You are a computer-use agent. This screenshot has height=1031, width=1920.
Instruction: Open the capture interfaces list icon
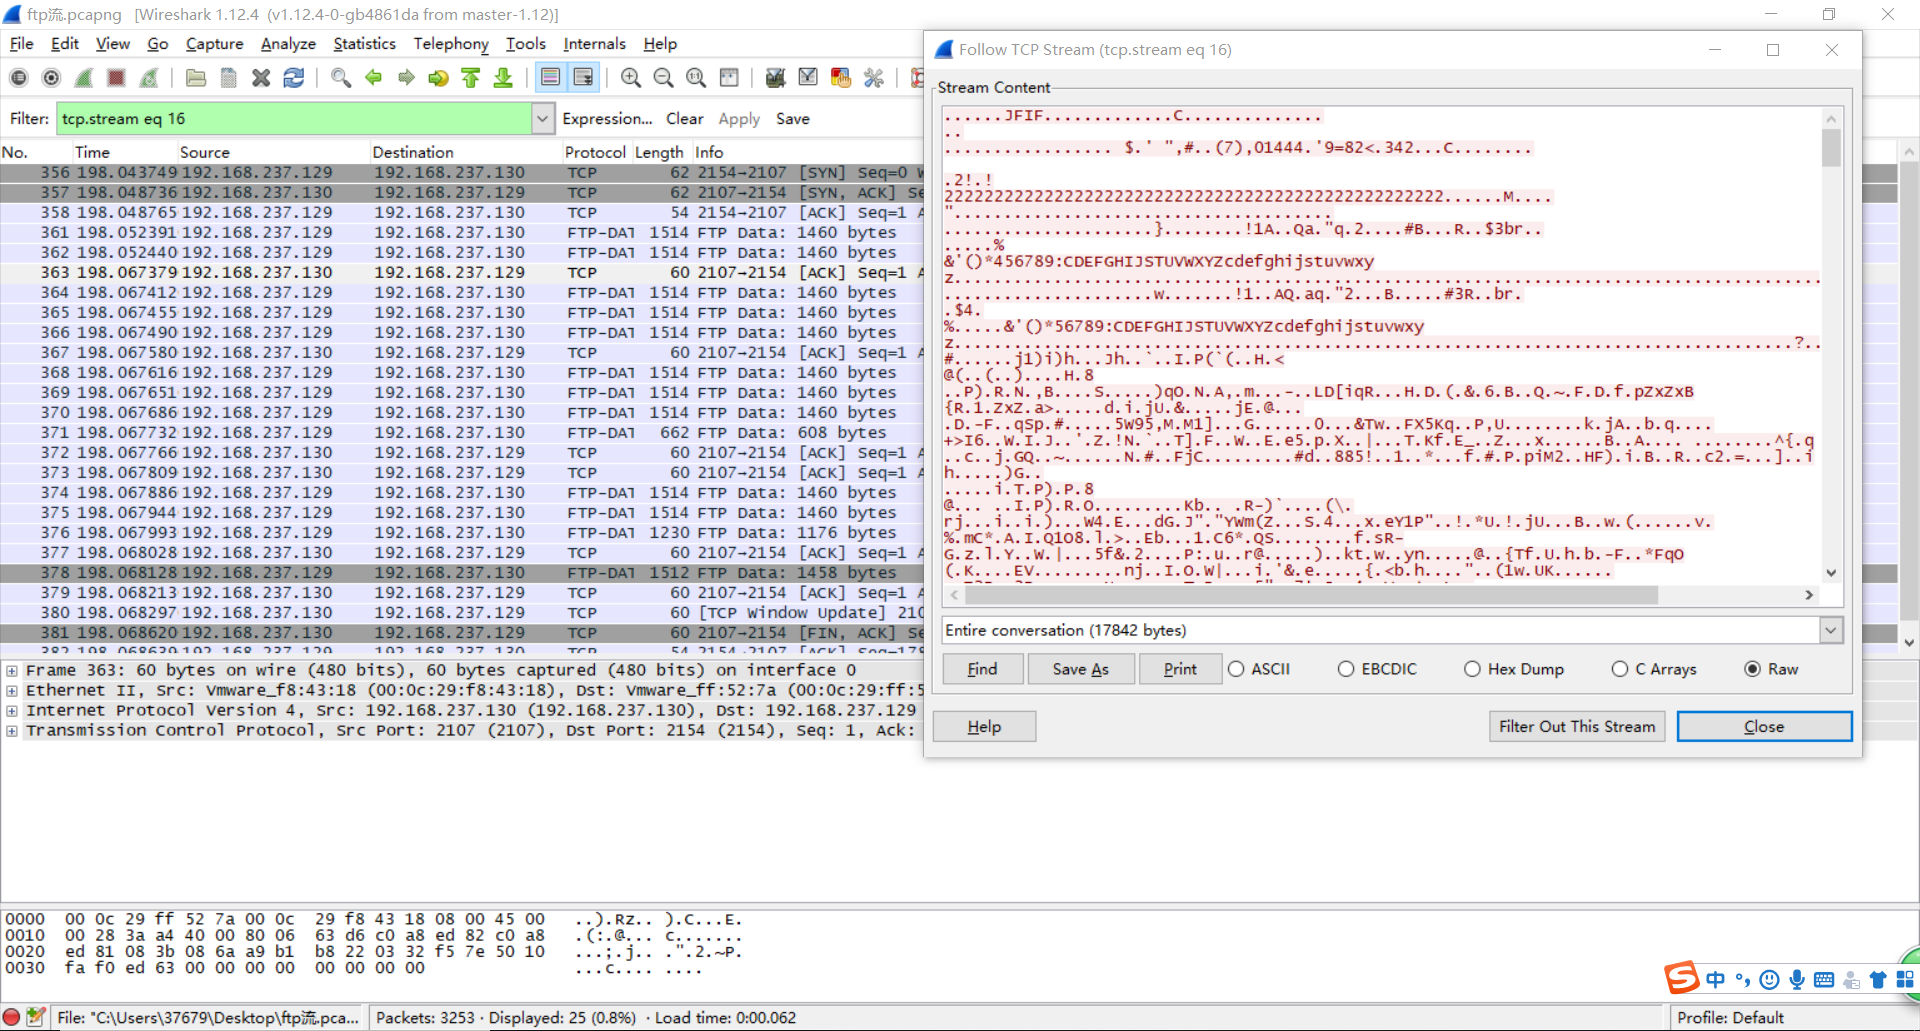(19, 78)
